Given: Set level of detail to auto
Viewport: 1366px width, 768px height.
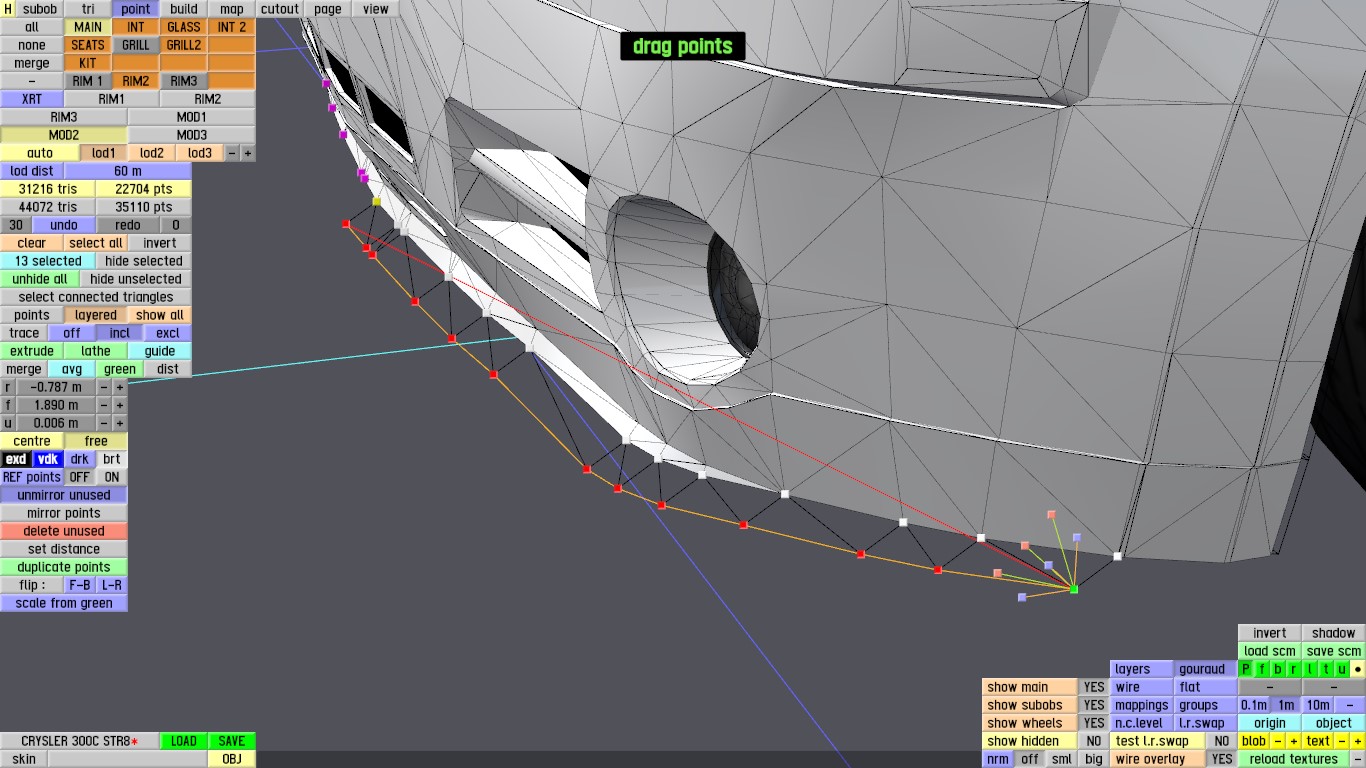Looking at the screenshot, I should 40,153.
